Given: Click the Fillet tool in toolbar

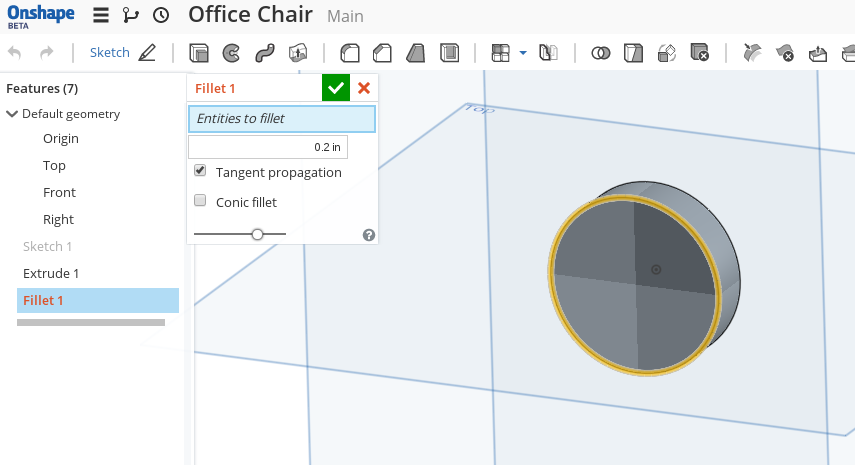Looking at the screenshot, I should tap(350, 52).
